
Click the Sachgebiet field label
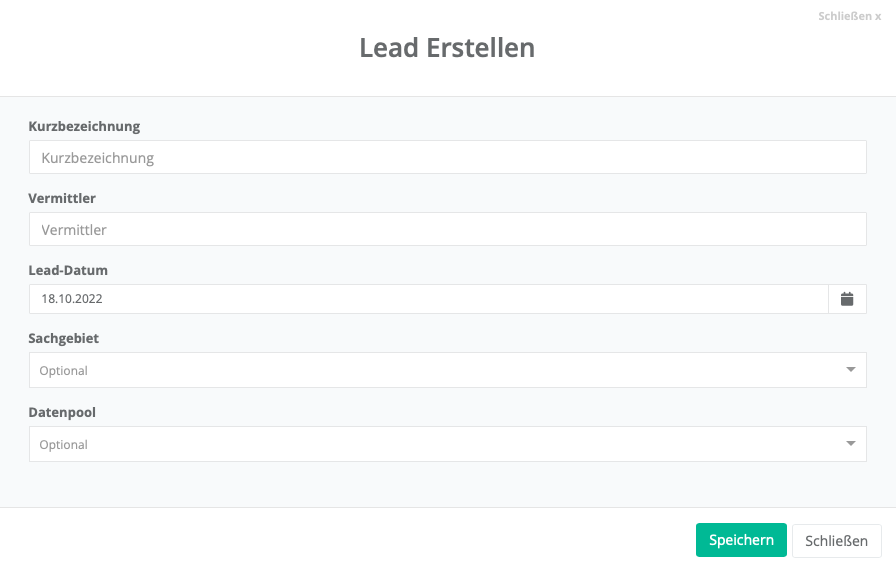64,339
